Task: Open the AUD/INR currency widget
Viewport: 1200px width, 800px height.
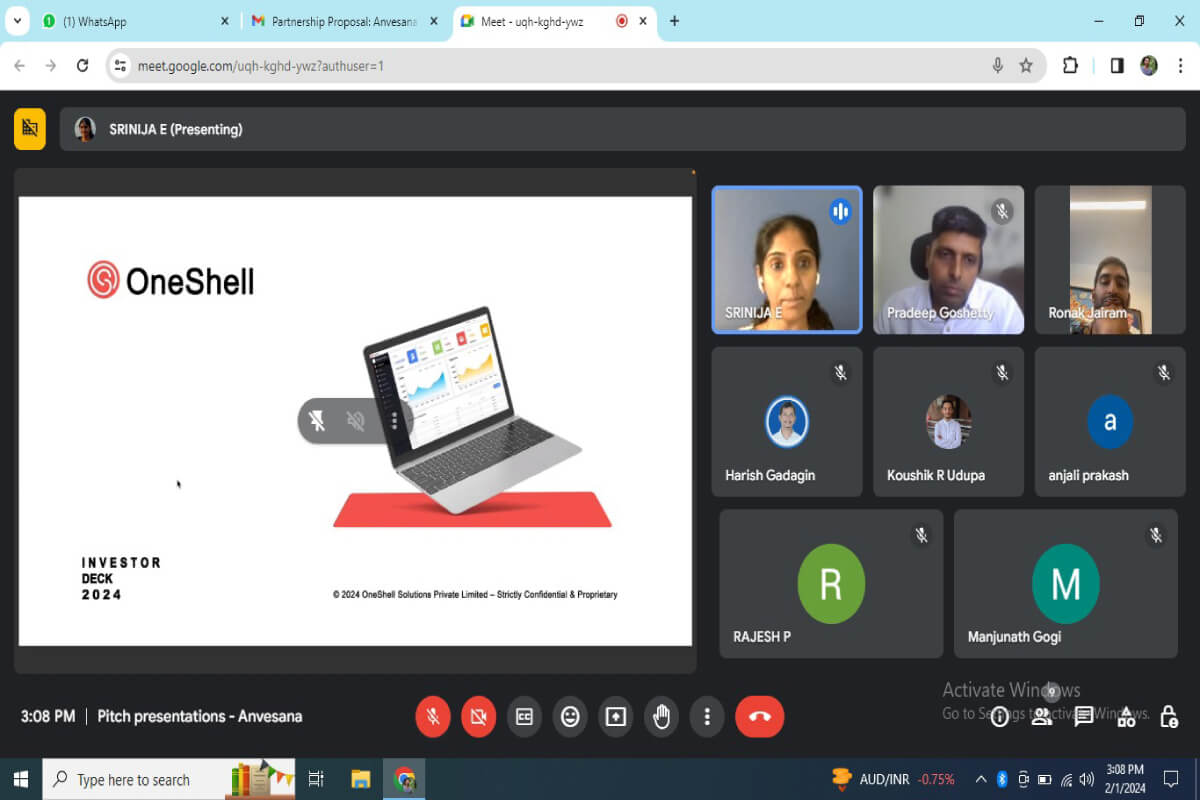Action: point(893,779)
